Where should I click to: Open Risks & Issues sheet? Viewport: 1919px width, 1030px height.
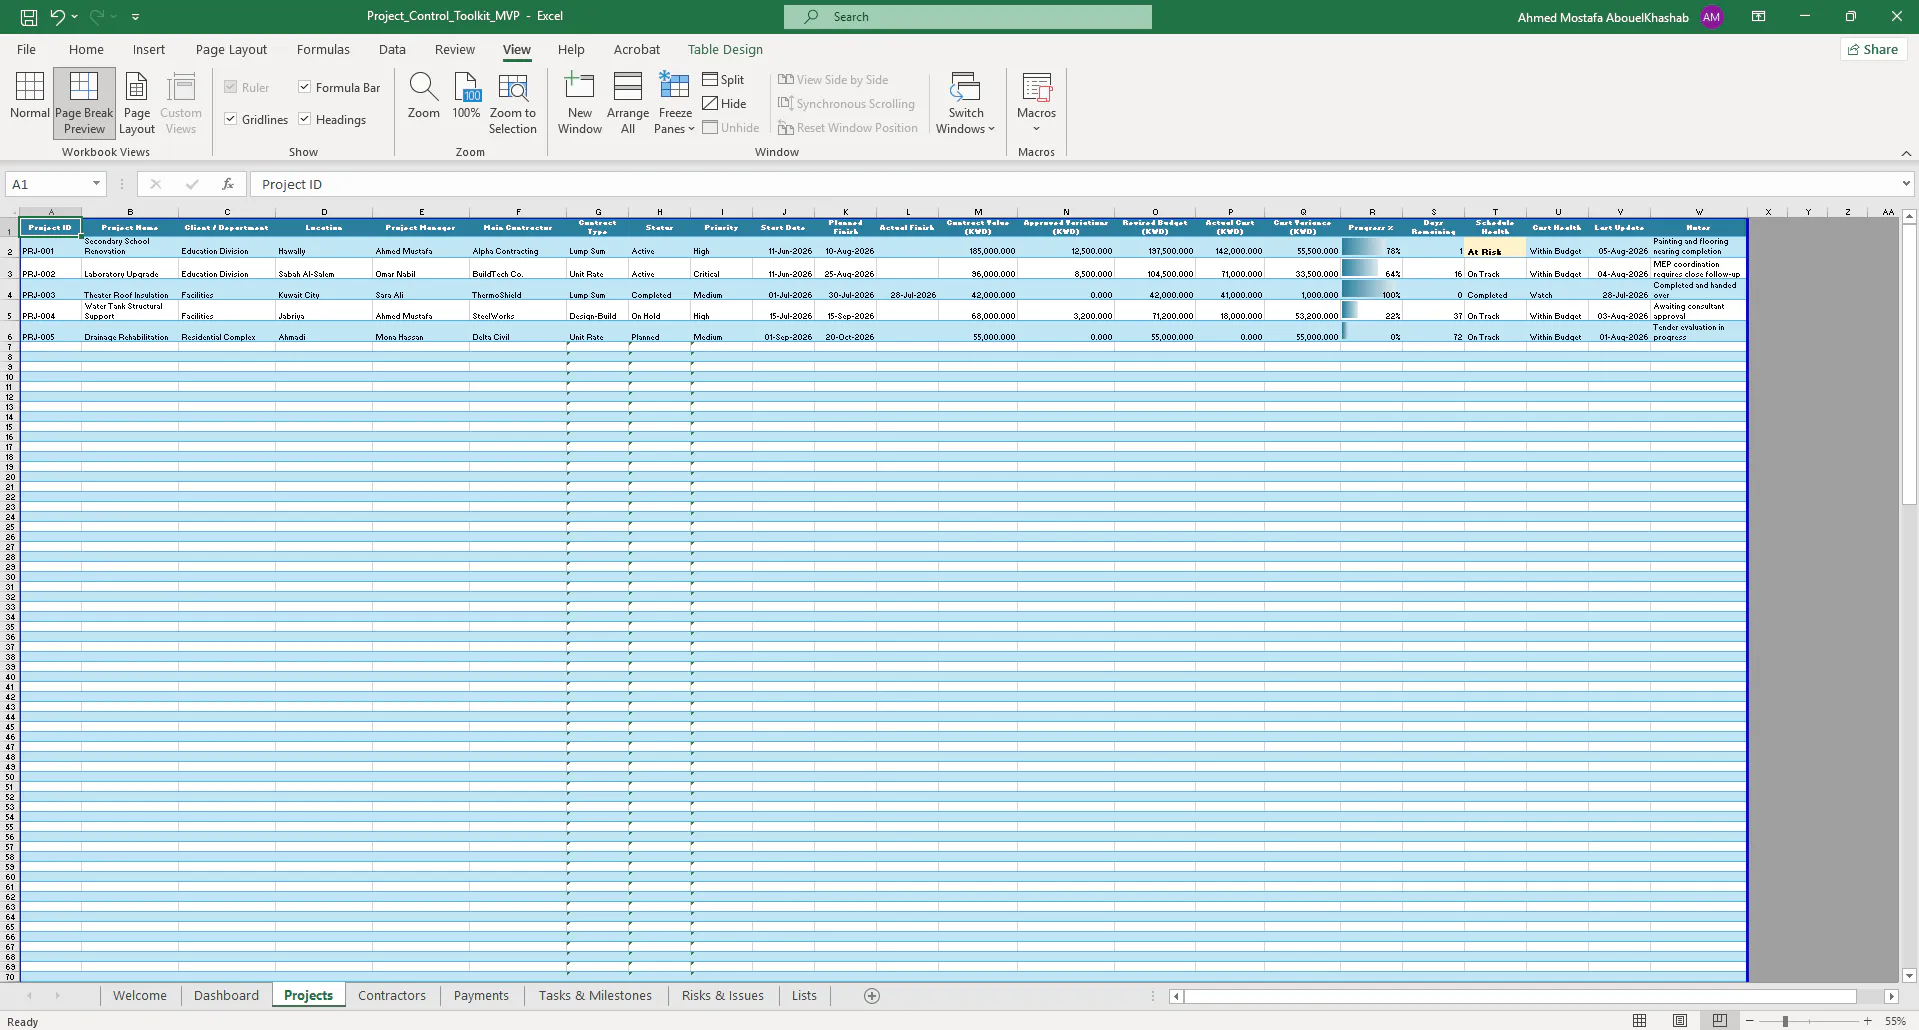point(723,995)
